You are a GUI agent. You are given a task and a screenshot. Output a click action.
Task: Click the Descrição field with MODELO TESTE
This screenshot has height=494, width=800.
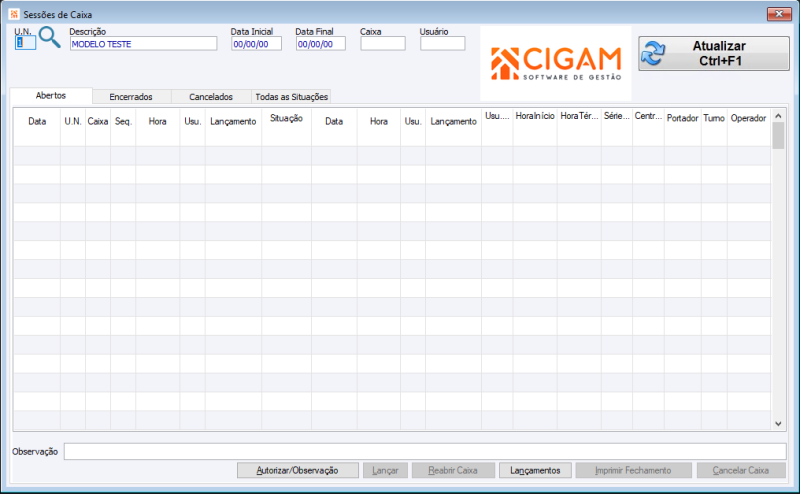[x=143, y=44]
